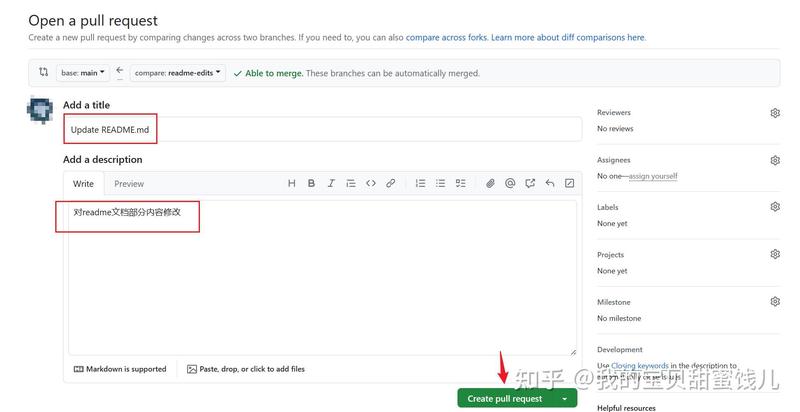
Task: Insert a quote block
Action: point(351,183)
